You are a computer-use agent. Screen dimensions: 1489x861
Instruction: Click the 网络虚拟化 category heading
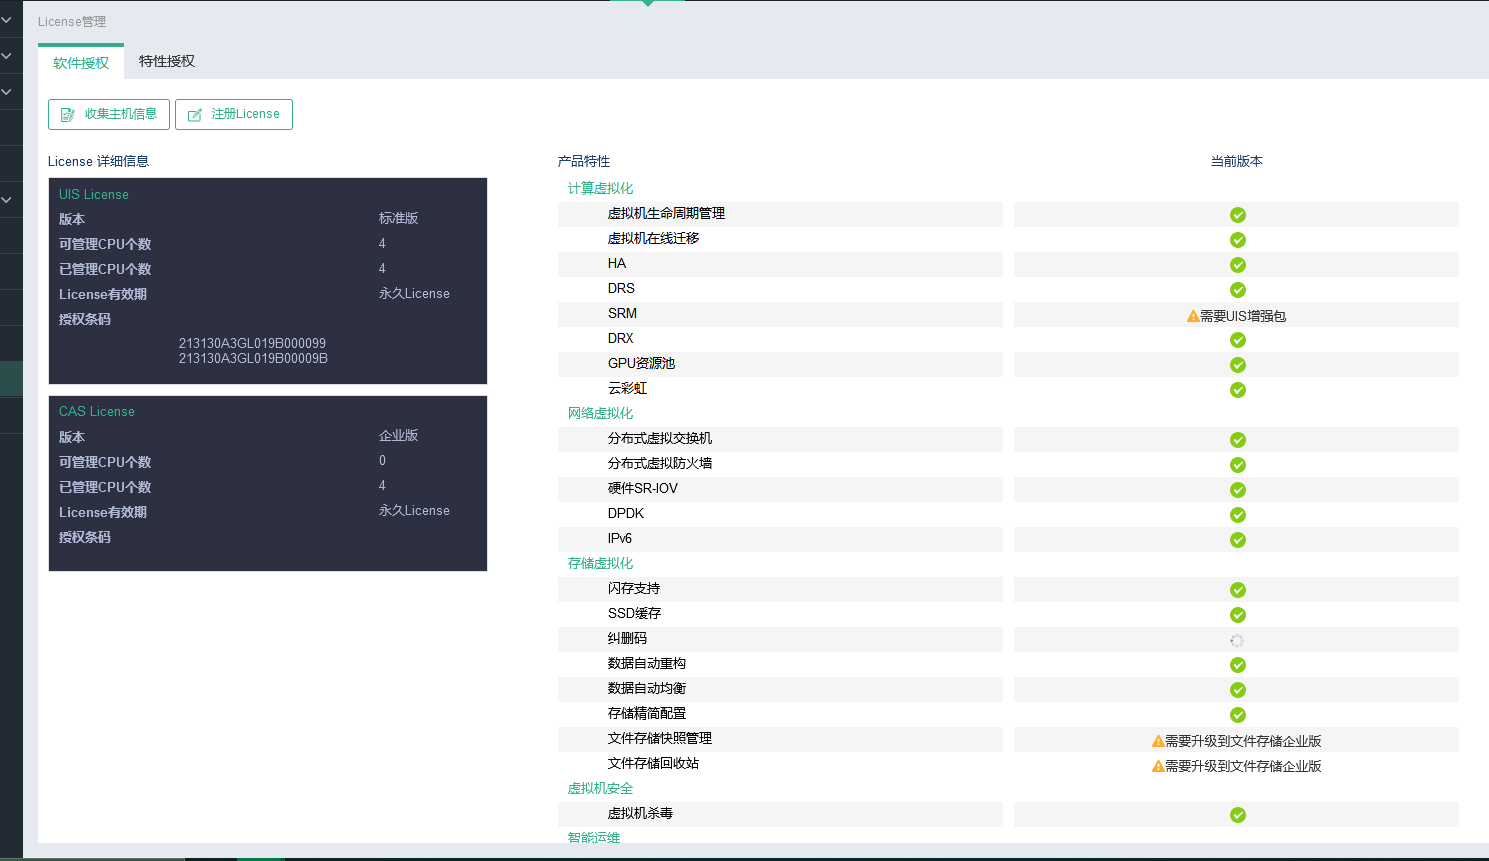[600, 413]
